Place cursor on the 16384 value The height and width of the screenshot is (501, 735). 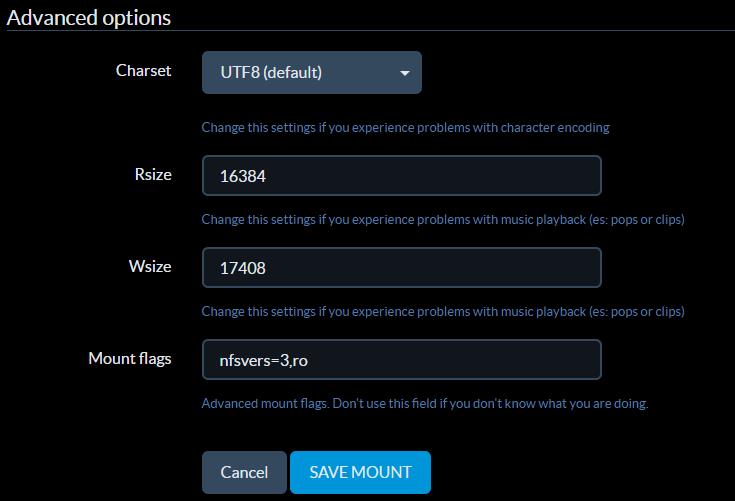pos(243,176)
